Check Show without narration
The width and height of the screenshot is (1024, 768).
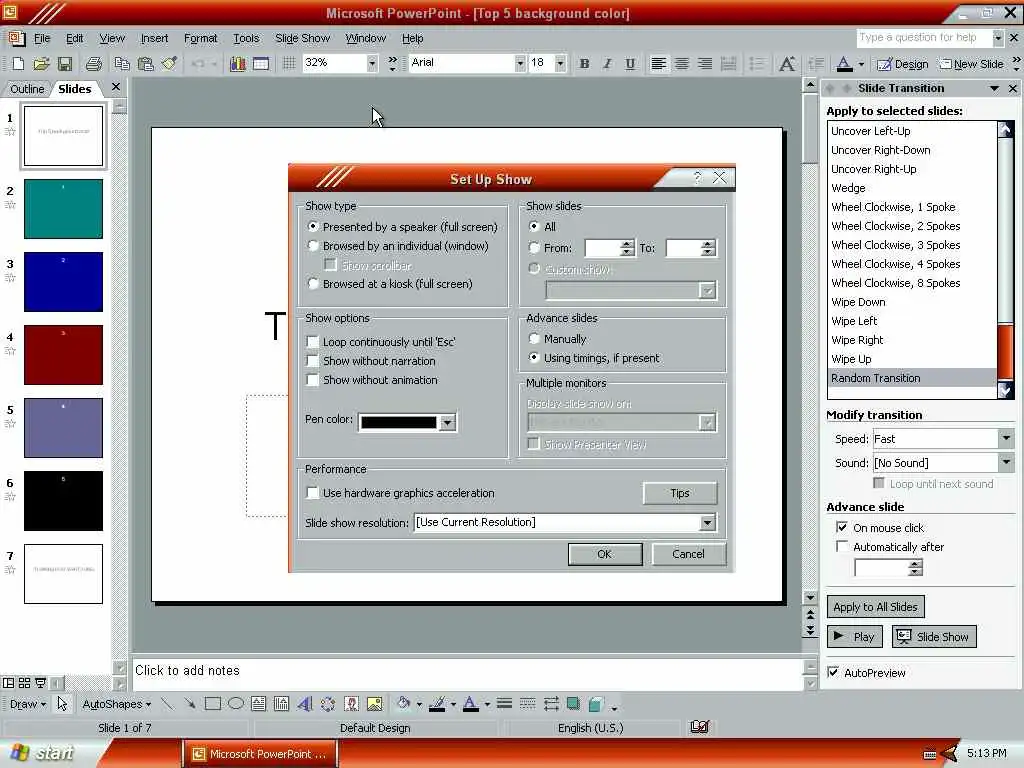313,360
